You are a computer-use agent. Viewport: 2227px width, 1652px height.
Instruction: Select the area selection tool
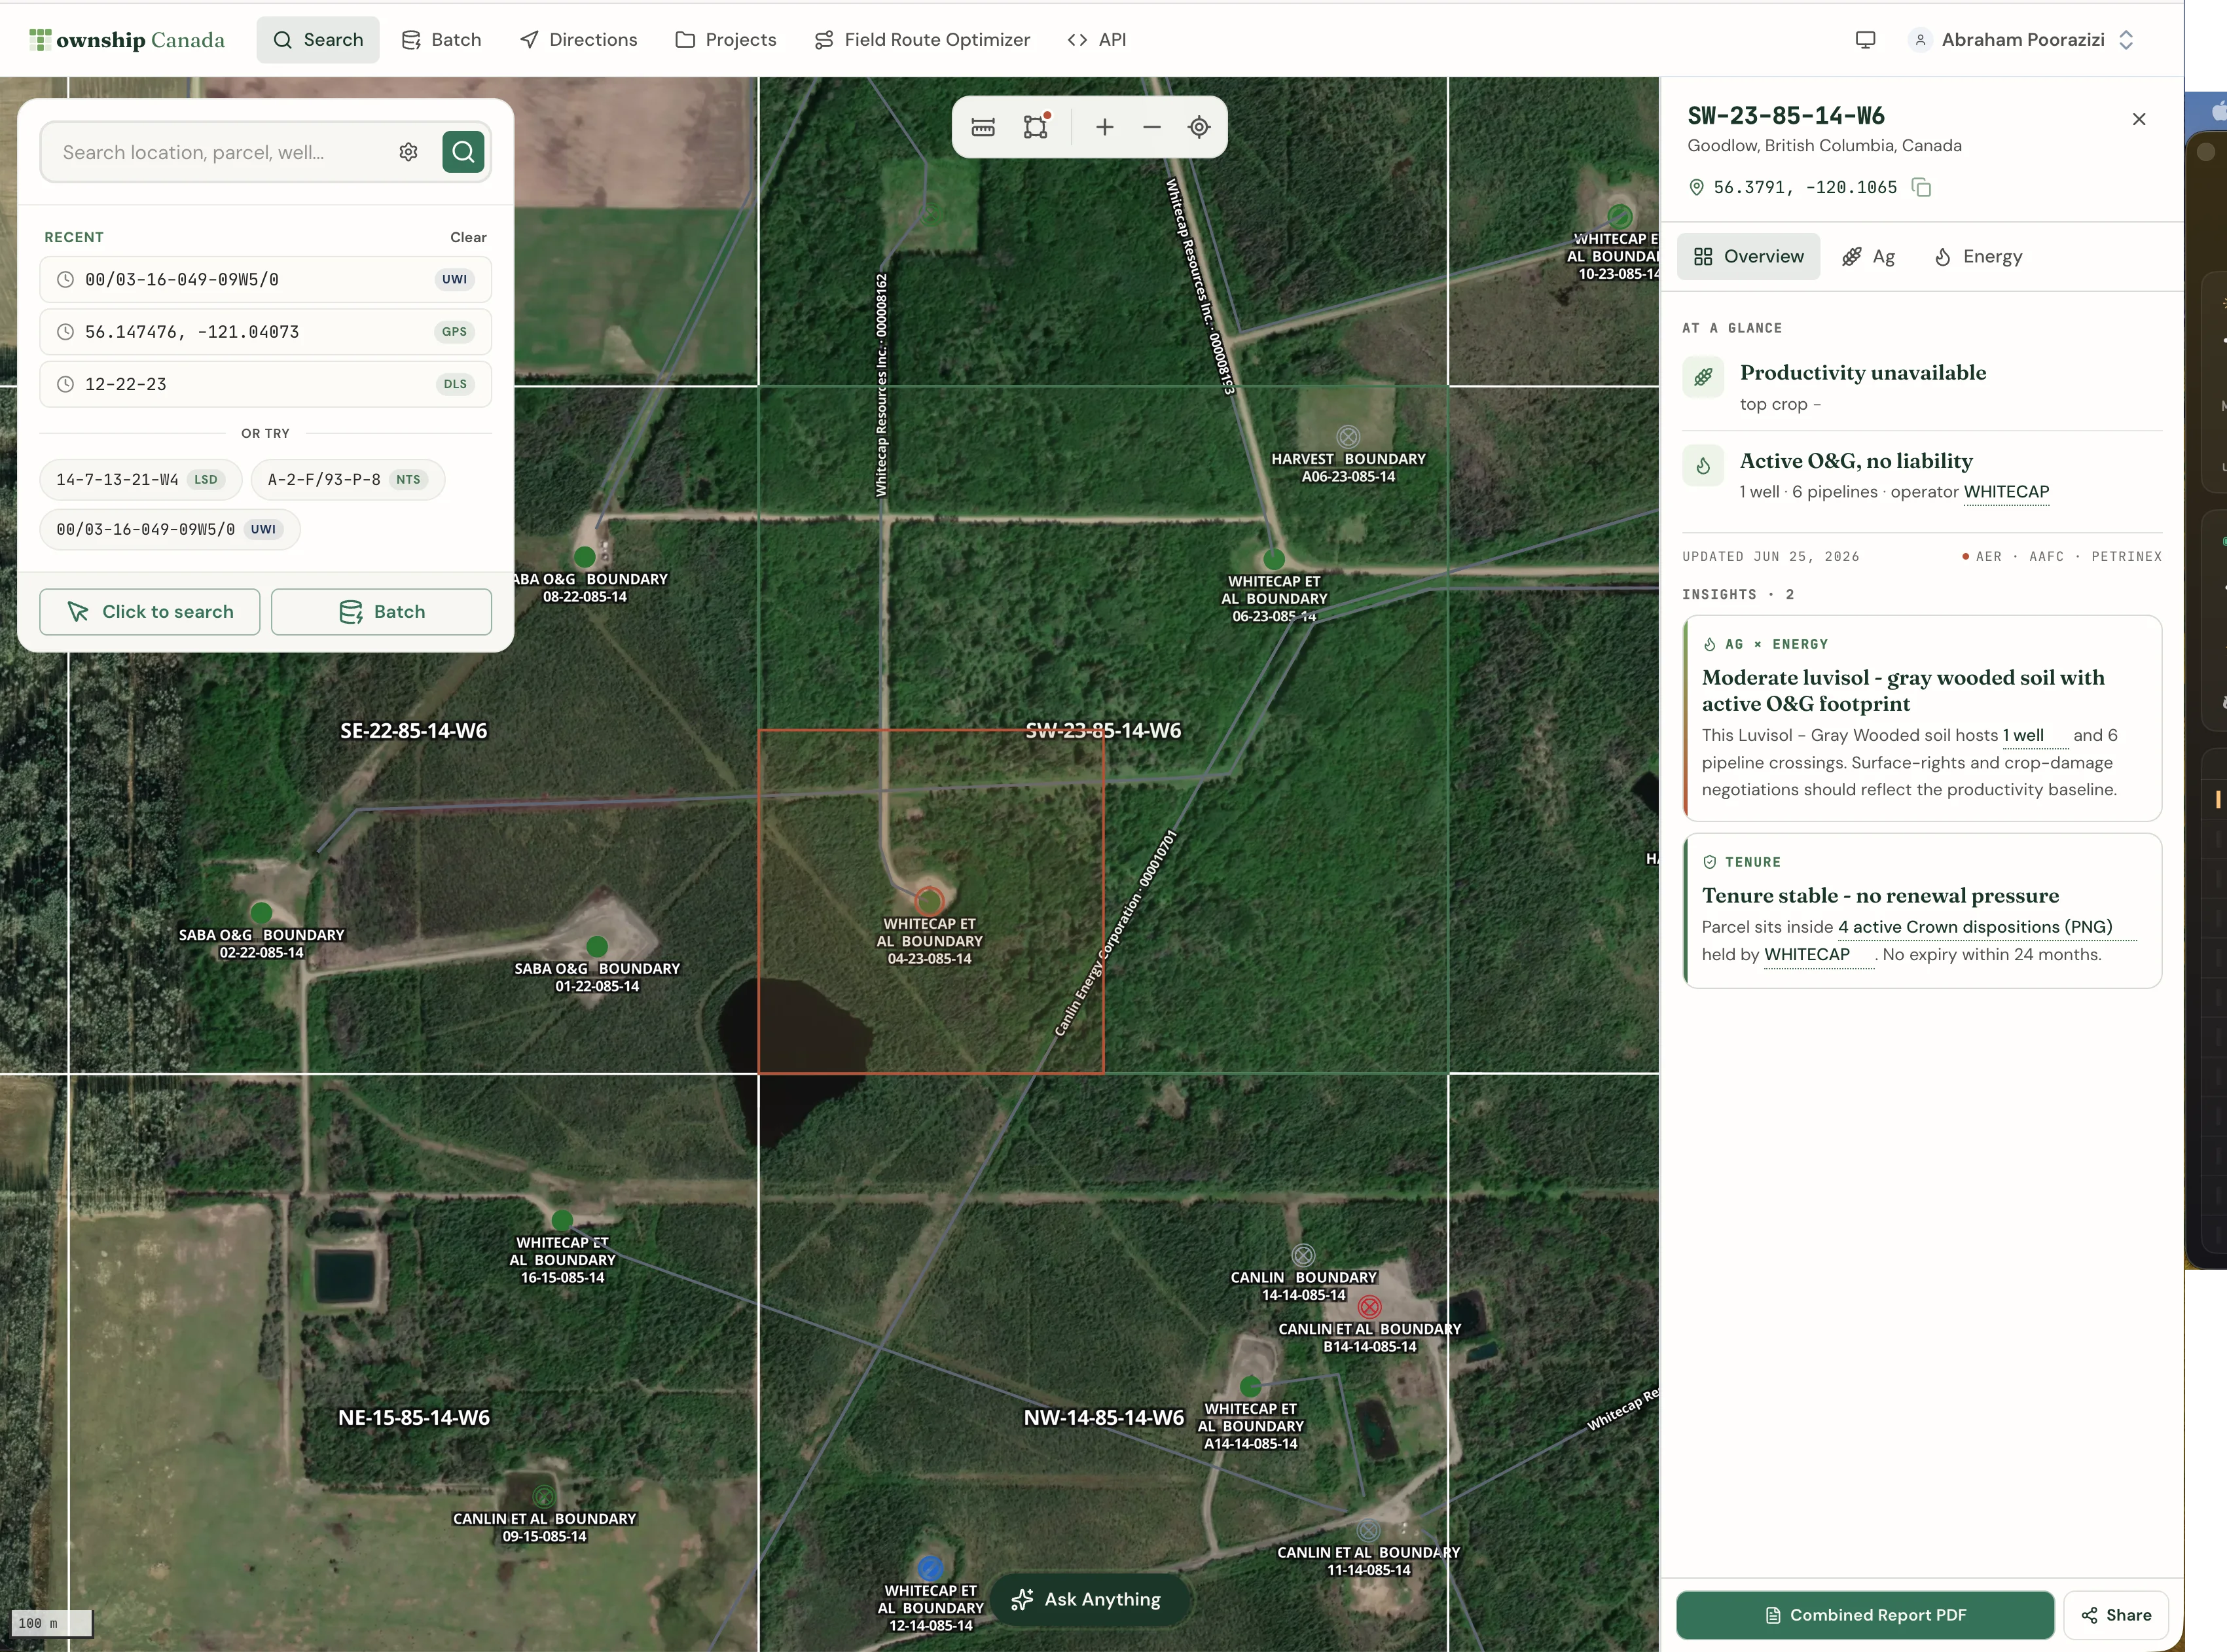click(1036, 127)
